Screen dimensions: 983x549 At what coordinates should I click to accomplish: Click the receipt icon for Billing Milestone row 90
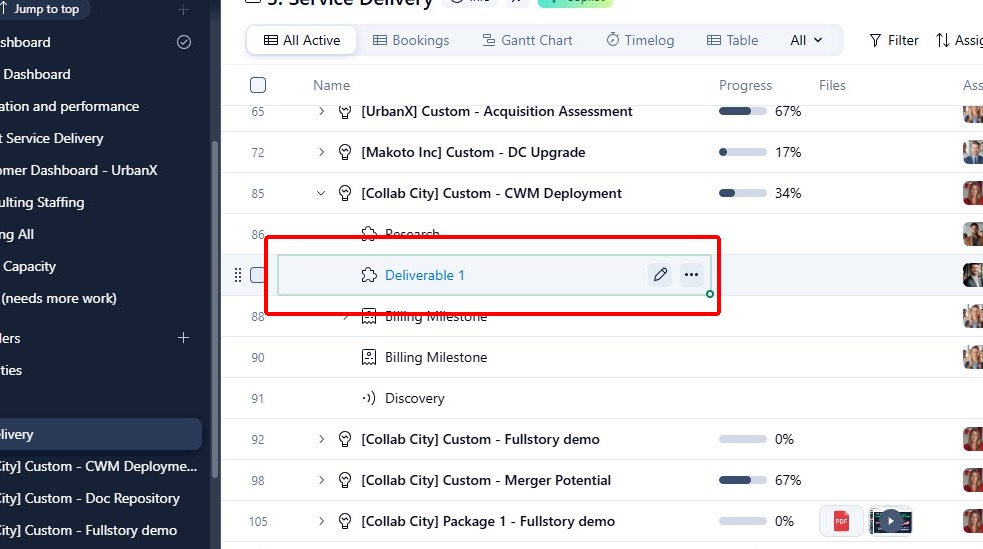369,357
